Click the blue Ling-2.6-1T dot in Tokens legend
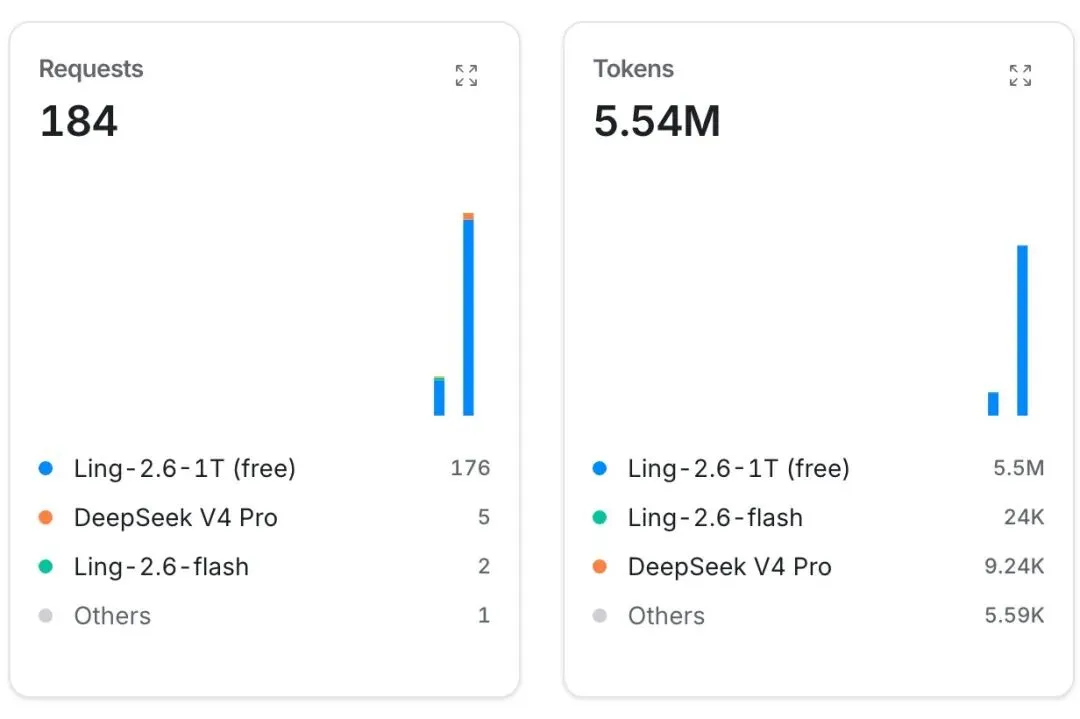Image resolution: width=1080 pixels, height=719 pixels. (x=599, y=468)
